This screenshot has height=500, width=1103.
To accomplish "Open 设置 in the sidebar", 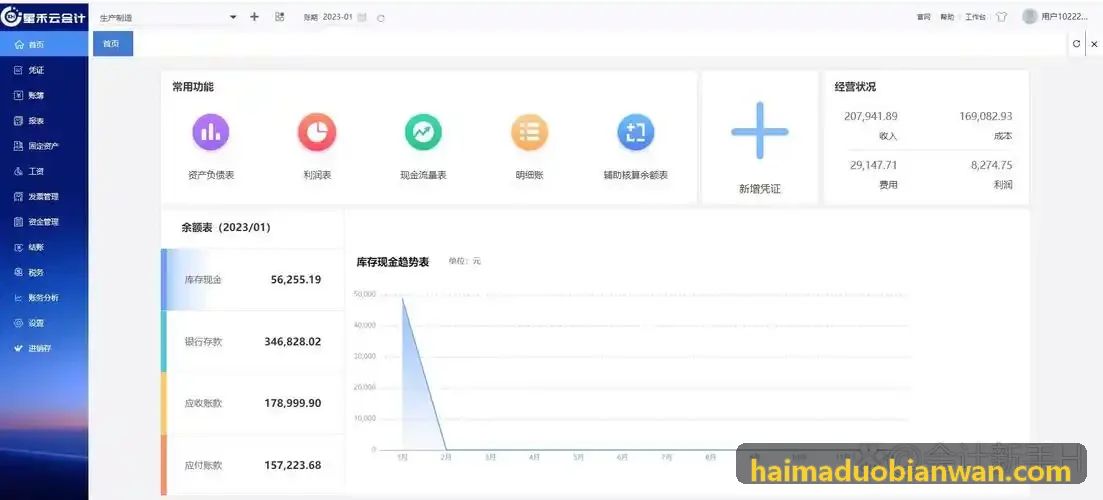I will pyautogui.click(x=44, y=323).
